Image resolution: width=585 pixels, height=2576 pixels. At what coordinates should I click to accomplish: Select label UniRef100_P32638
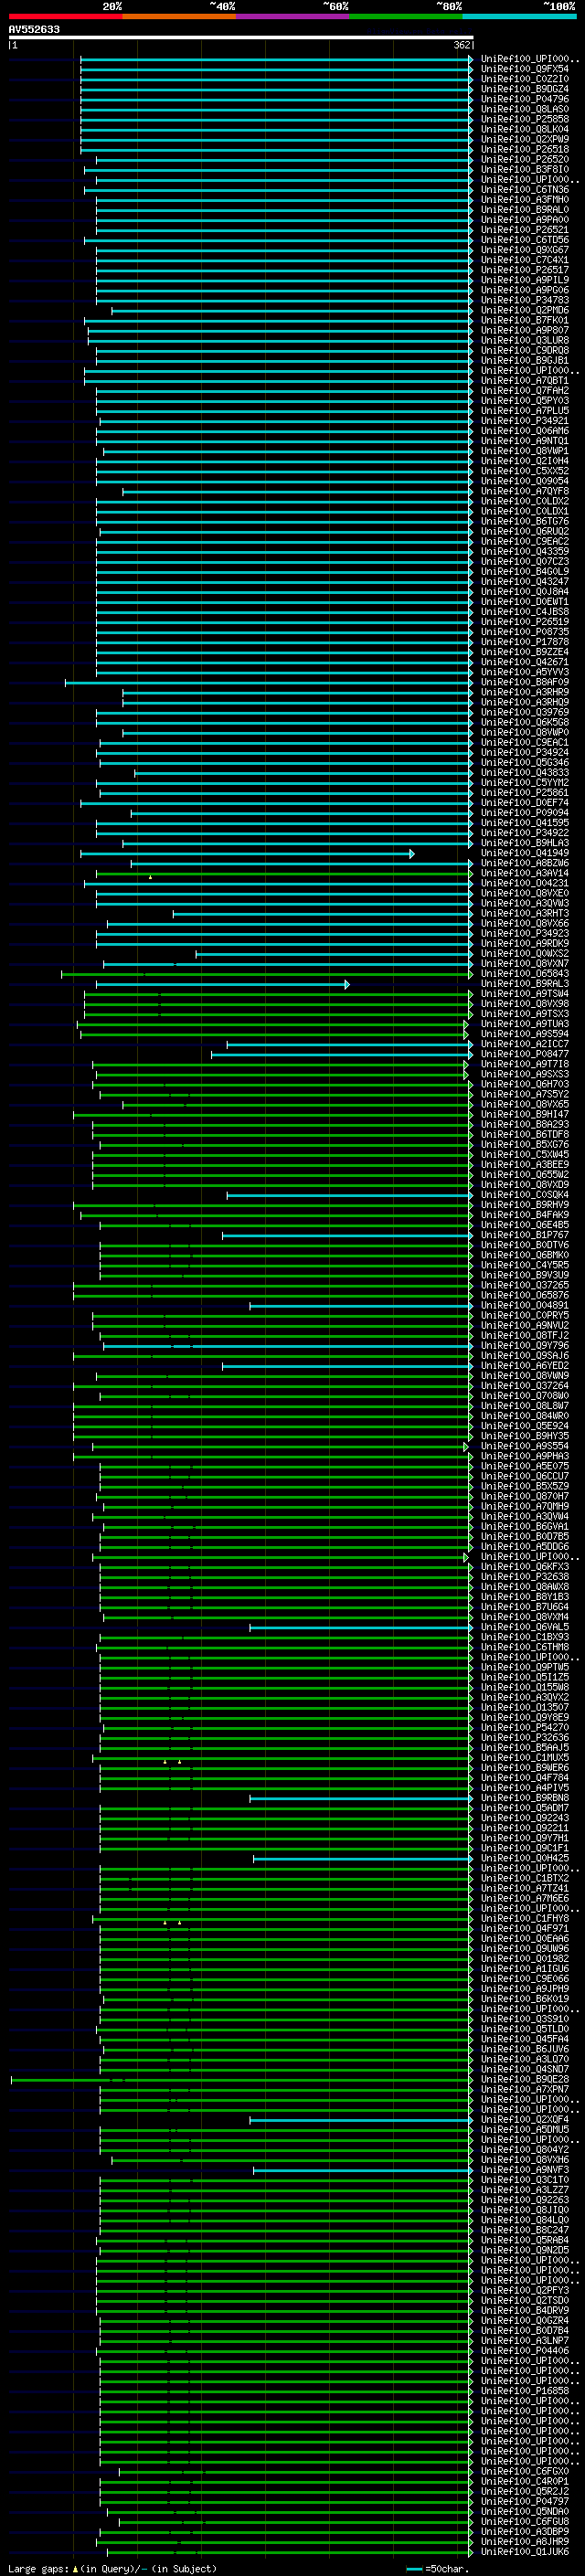[525, 1577]
